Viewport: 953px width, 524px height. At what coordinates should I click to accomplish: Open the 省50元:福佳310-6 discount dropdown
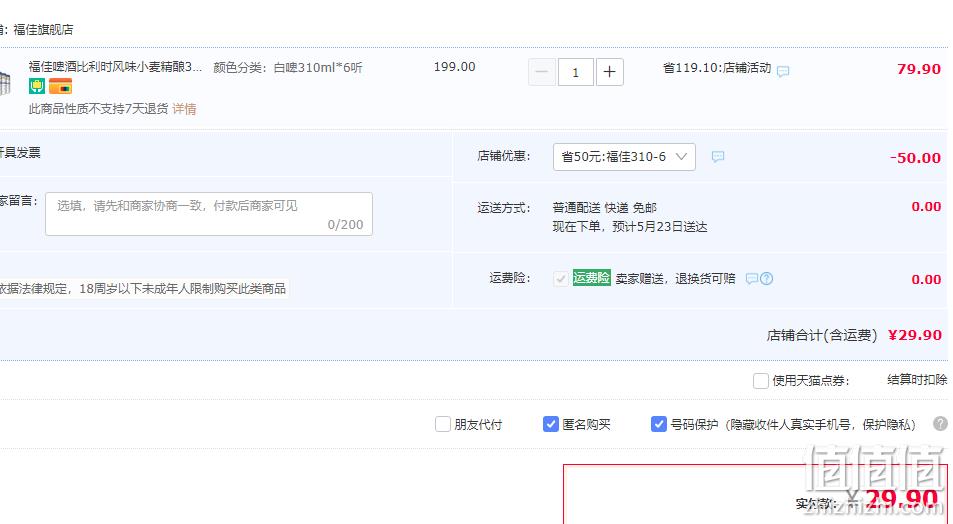point(624,157)
